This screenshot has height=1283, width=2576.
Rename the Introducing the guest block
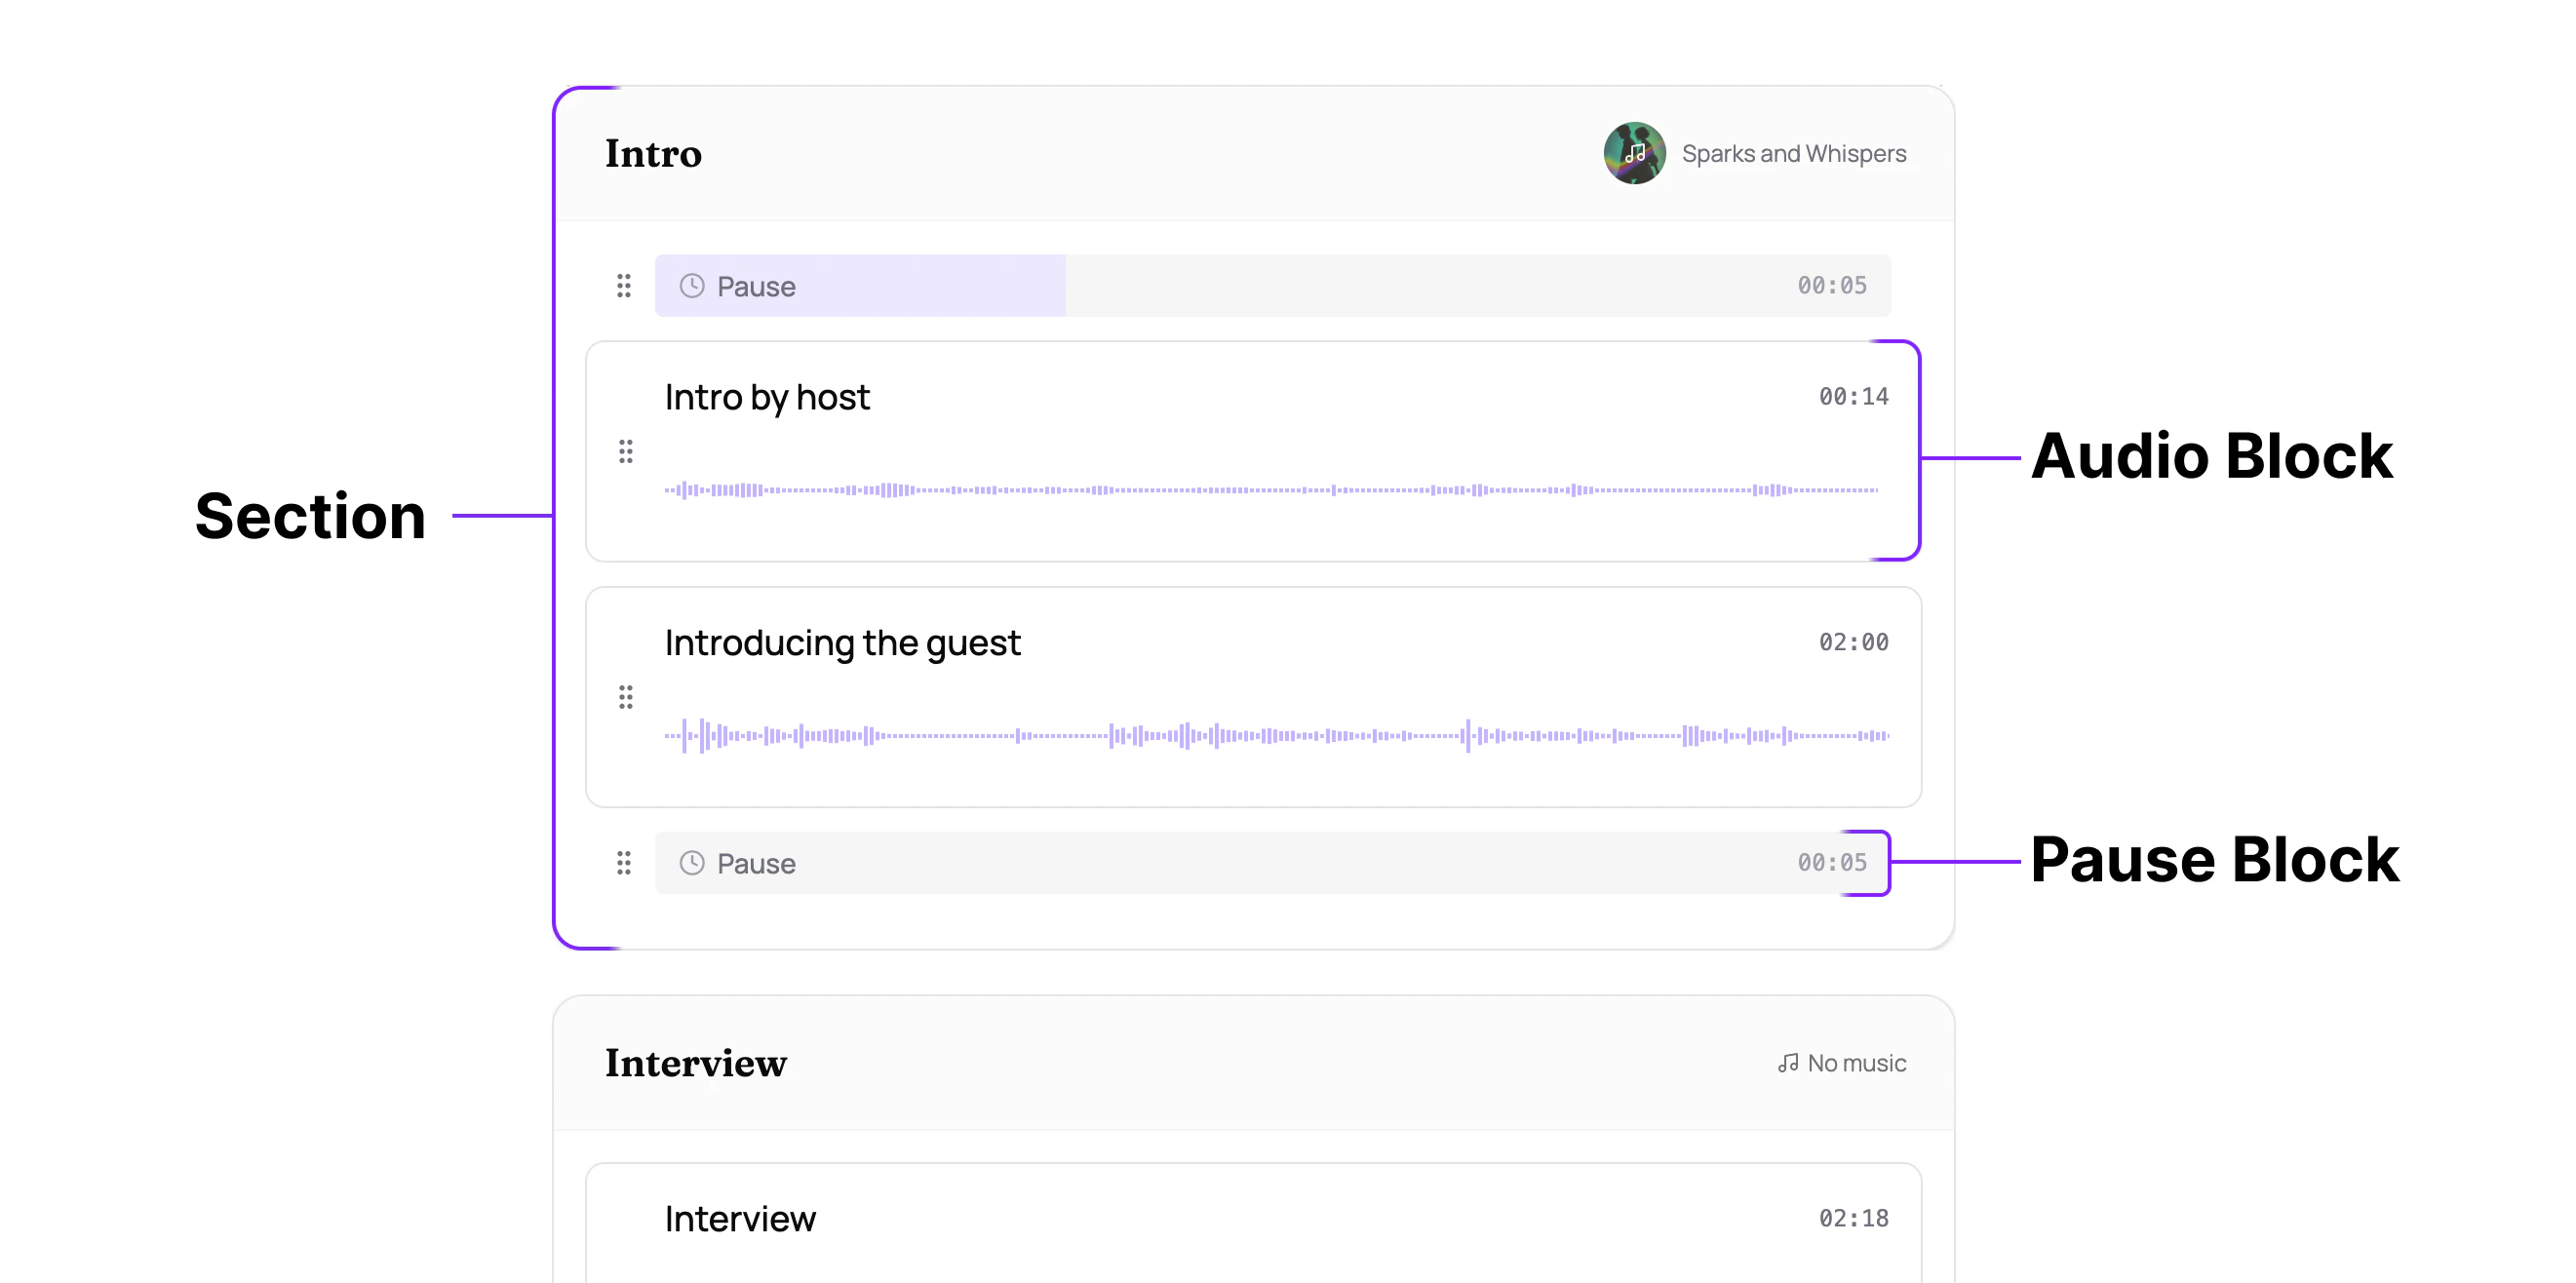click(x=843, y=643)
